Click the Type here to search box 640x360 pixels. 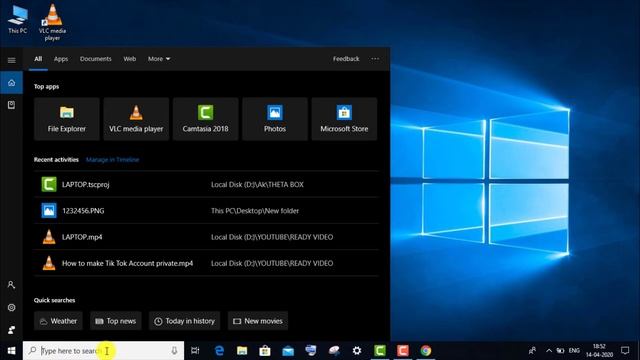click(x=103, y=351)
